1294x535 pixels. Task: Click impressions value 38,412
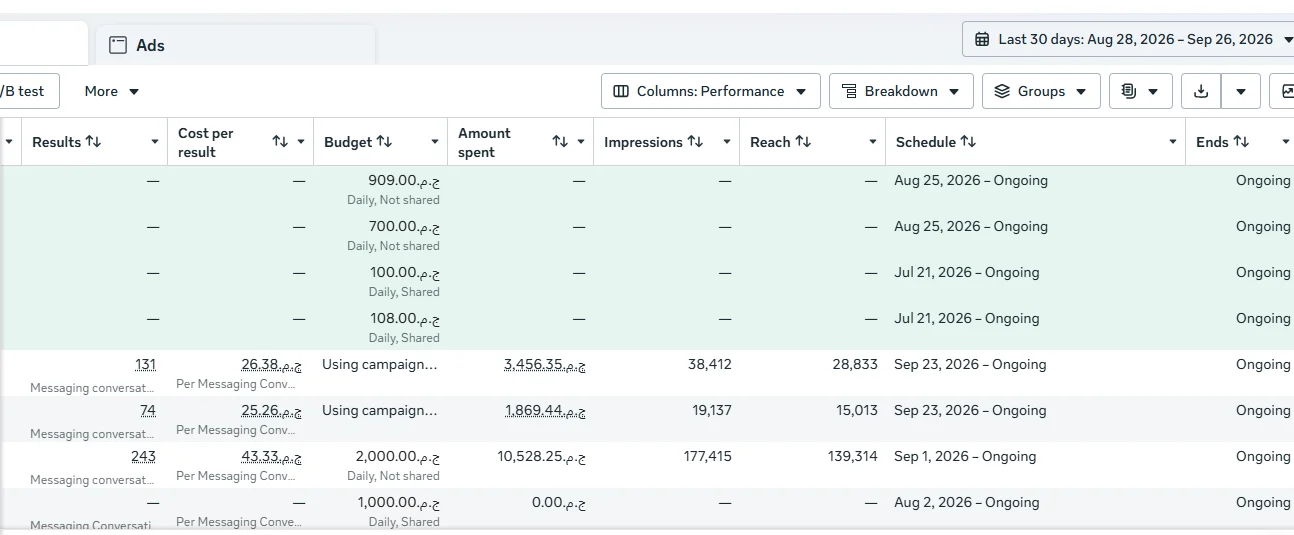710,364
